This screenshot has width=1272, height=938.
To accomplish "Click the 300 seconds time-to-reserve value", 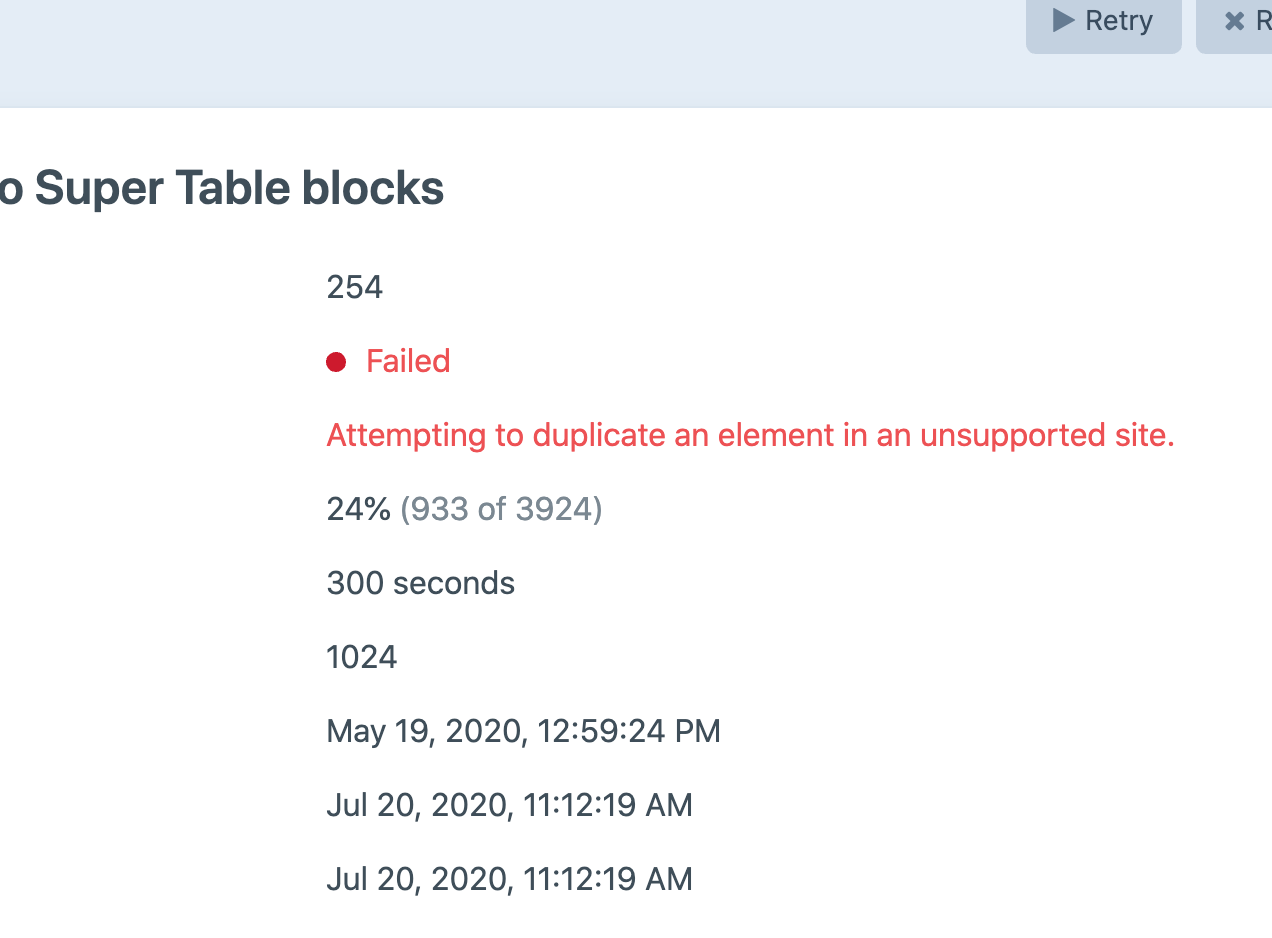I will coord(420,583).
